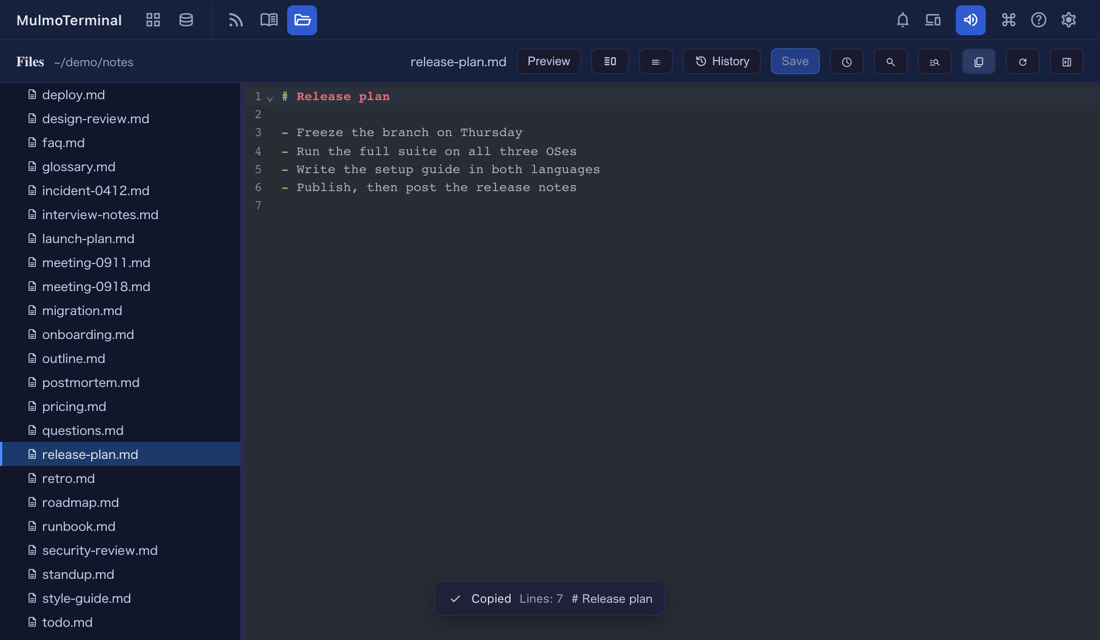This screenshot has height=640, width=1100.
Task: Open postmortem.md
Action: click(x=120, y=382)
